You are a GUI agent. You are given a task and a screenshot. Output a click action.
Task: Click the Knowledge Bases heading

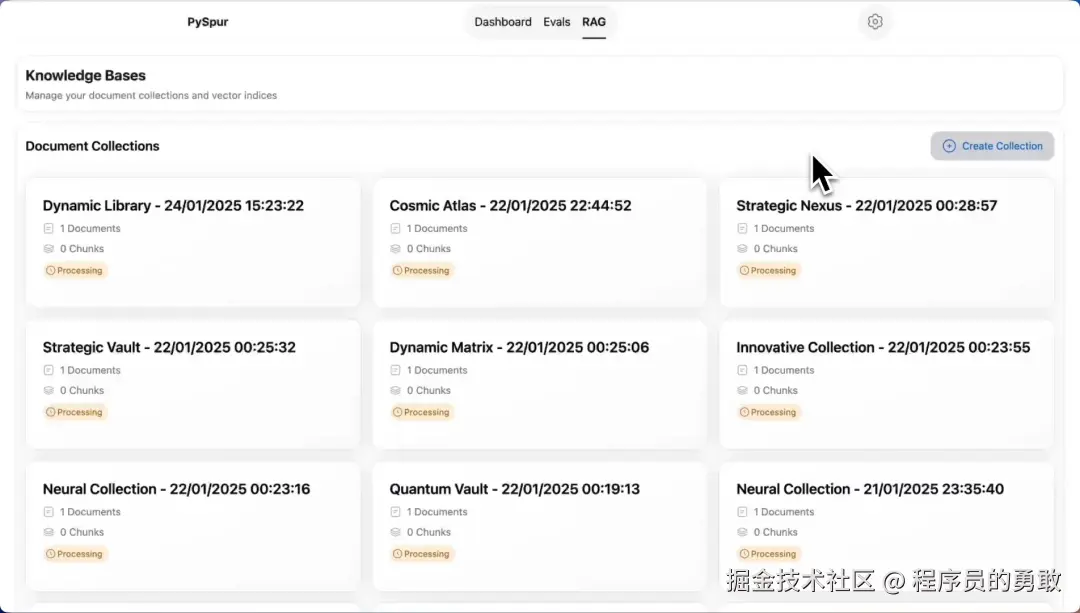(85, 75)
